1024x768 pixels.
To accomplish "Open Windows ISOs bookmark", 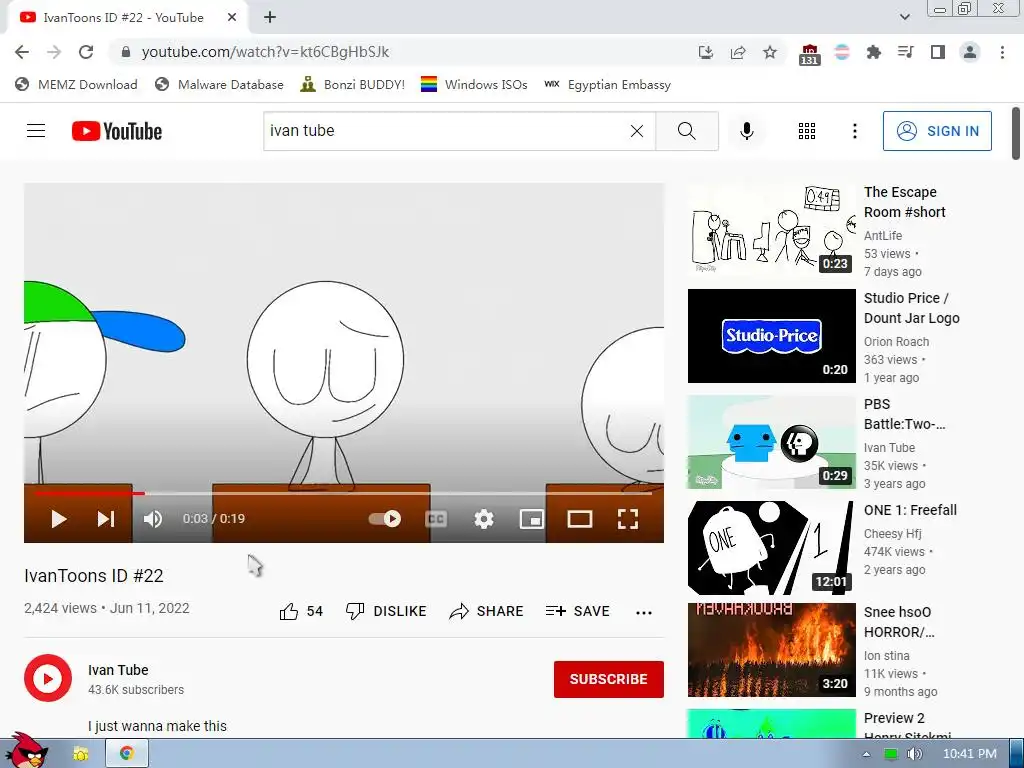I will tap(474, 84).
